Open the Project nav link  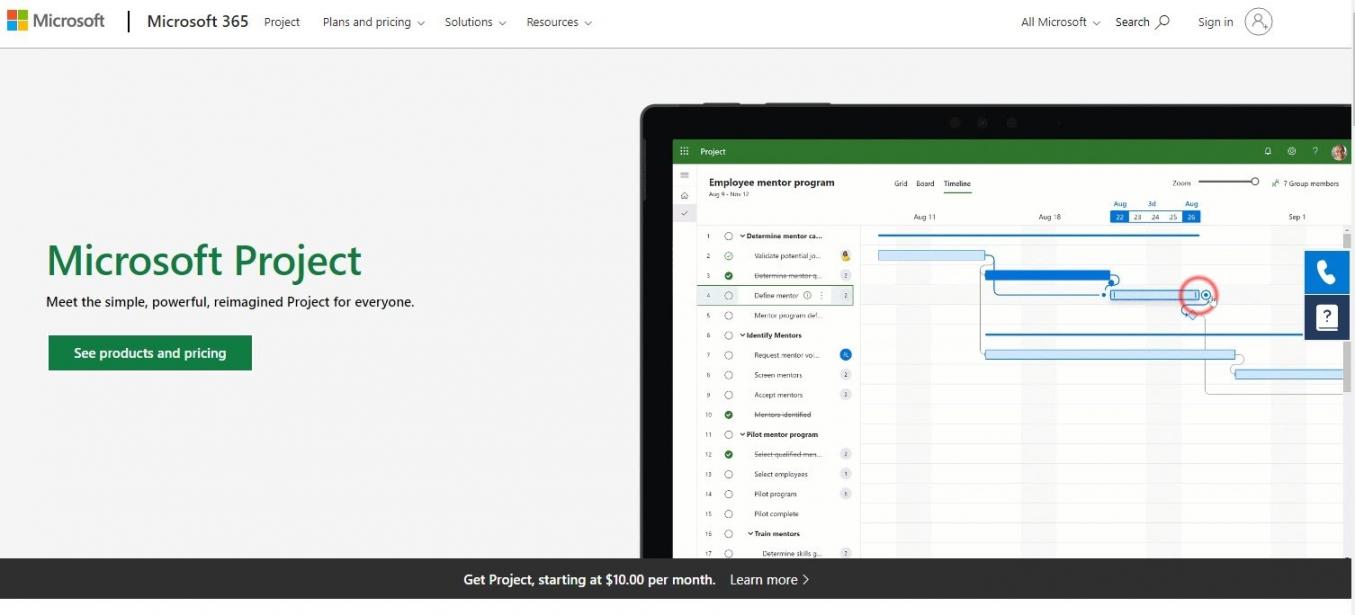tap(282, 22)
